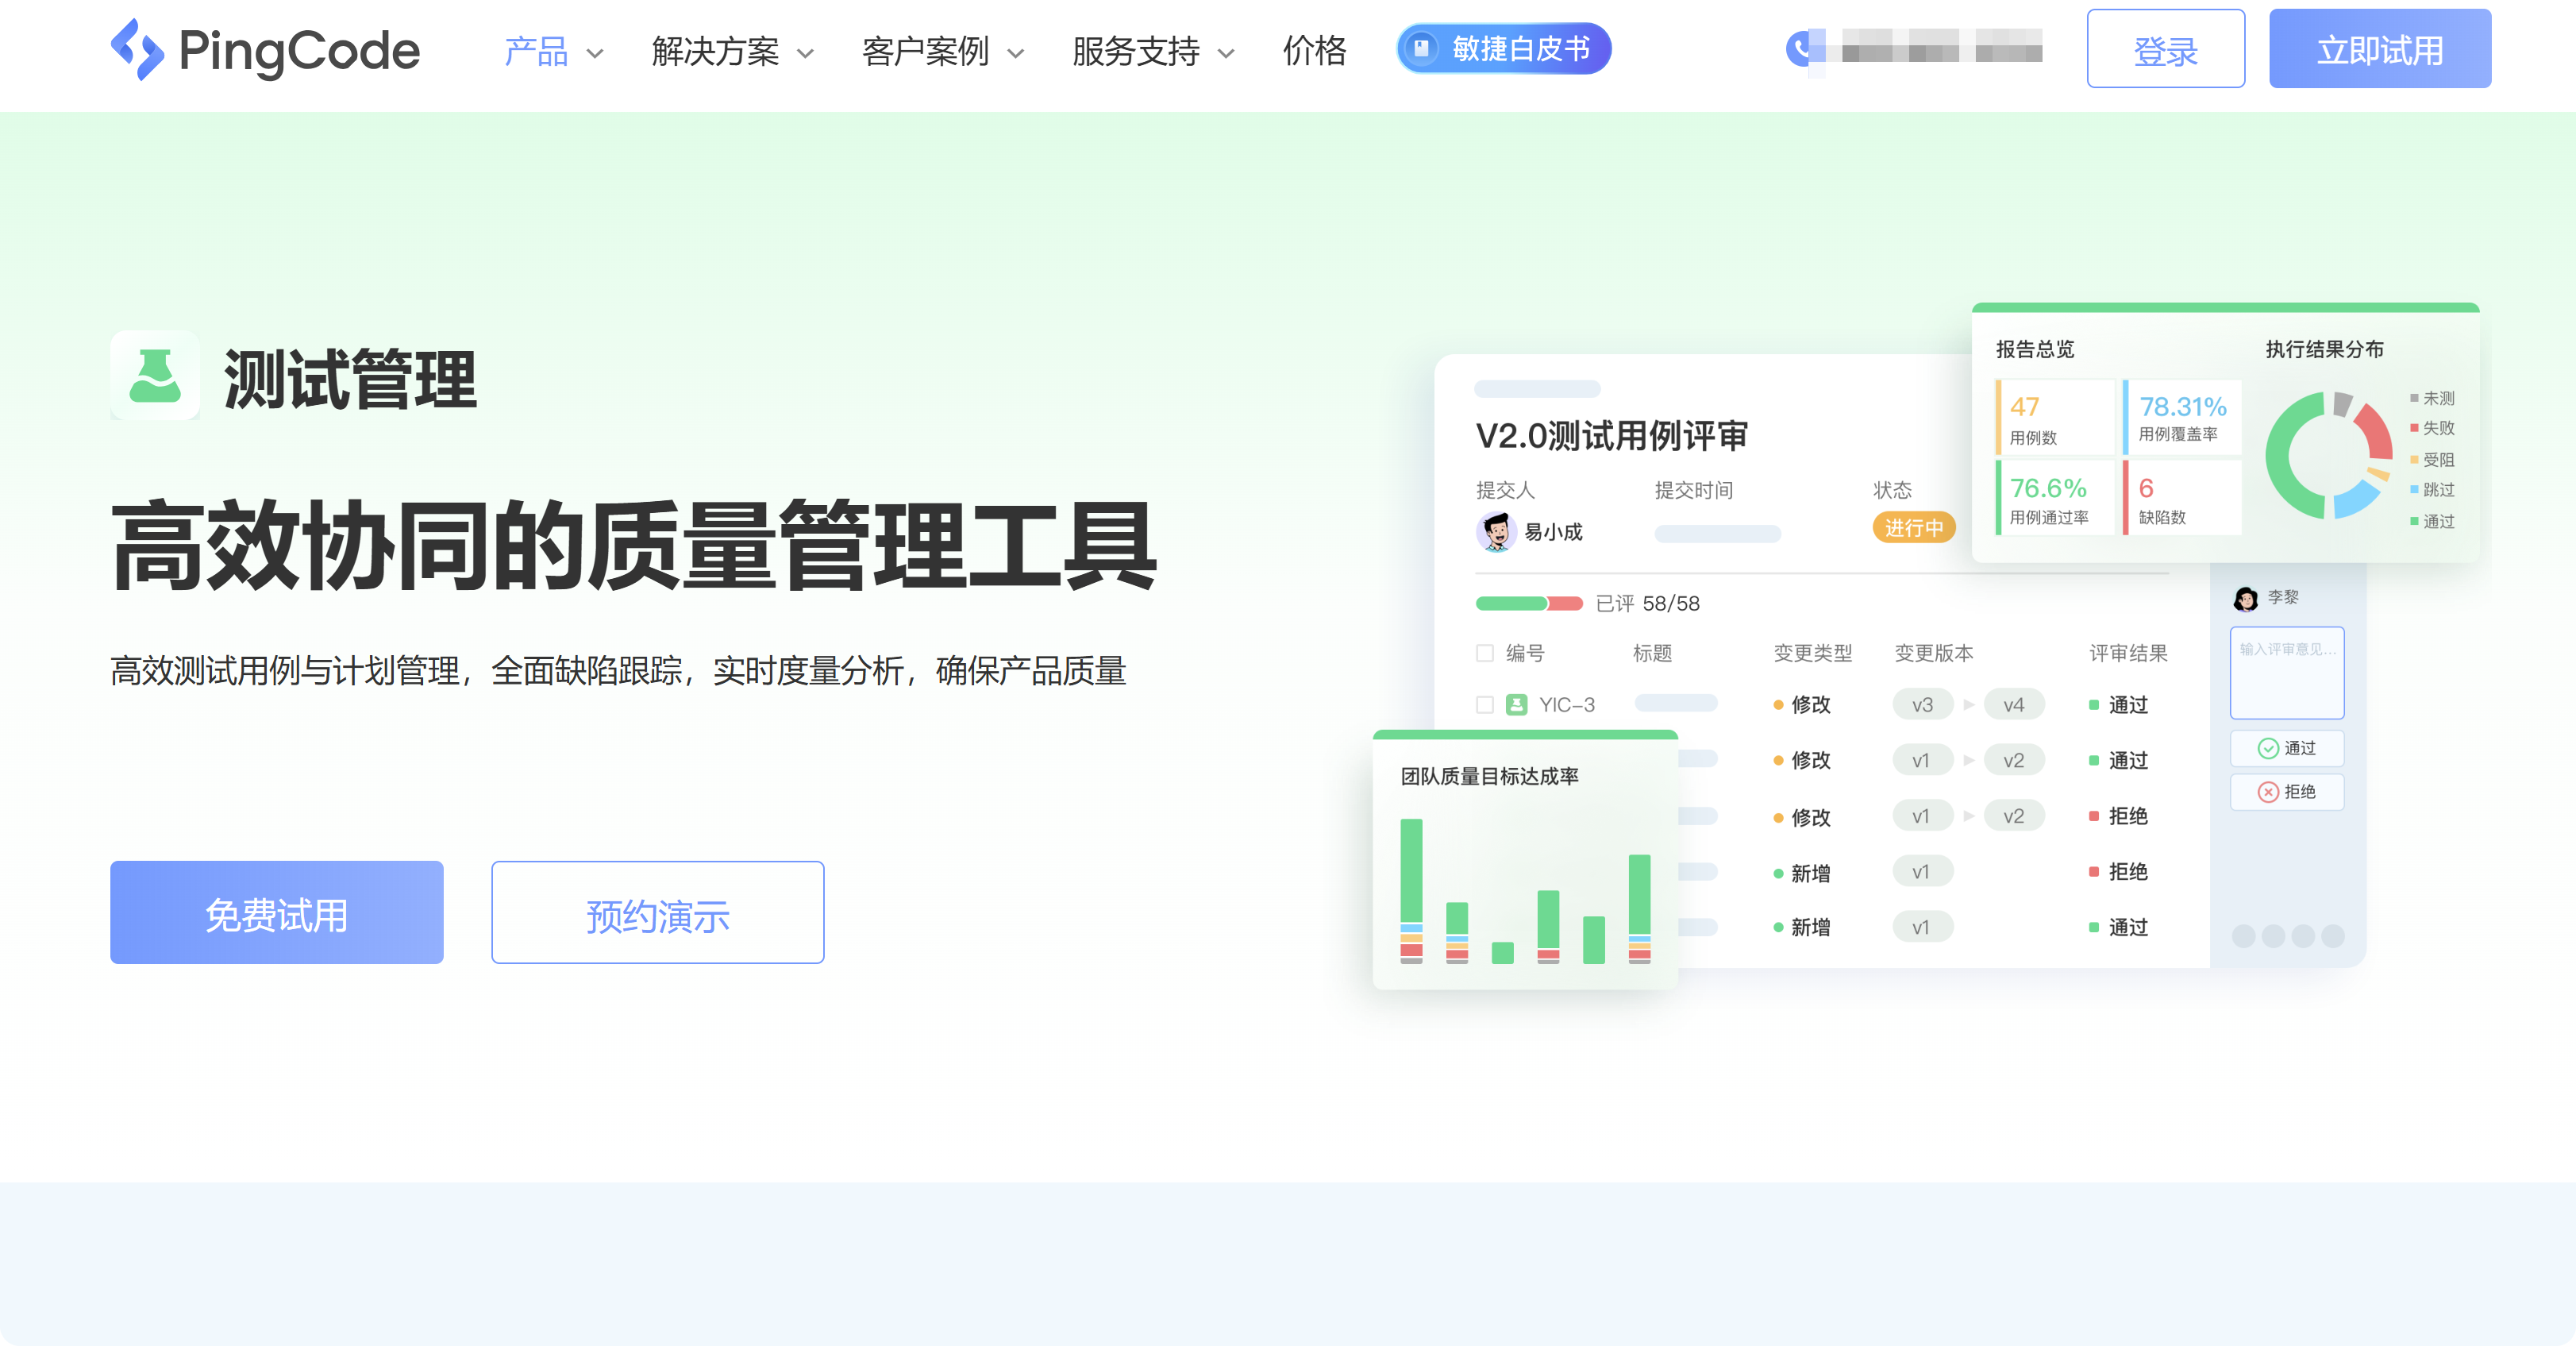The height and width of the screenshot is (1346, 2576).
Task: Click the green flask icon beside 测试管理
Action: pos(155,378)
